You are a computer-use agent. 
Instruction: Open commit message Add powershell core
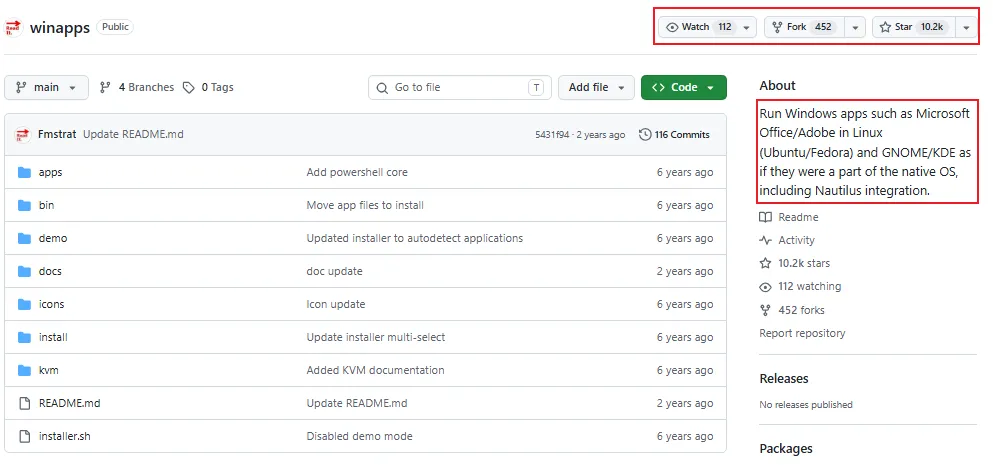coord(357,172)
